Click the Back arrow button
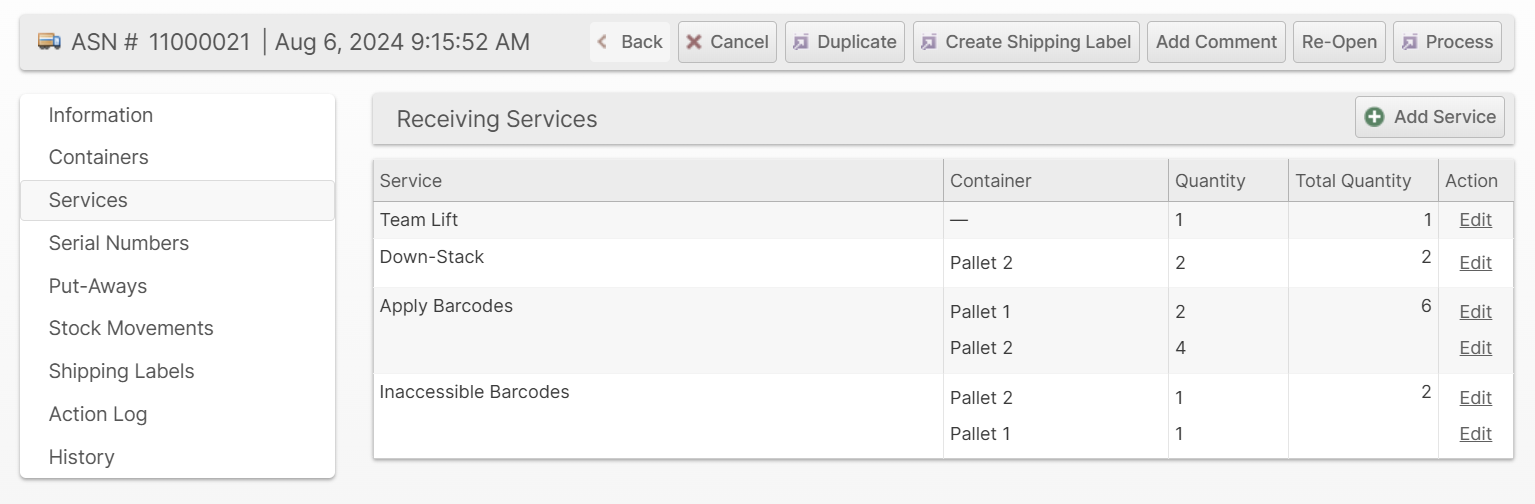The image size is (1535, 504). 630,42
